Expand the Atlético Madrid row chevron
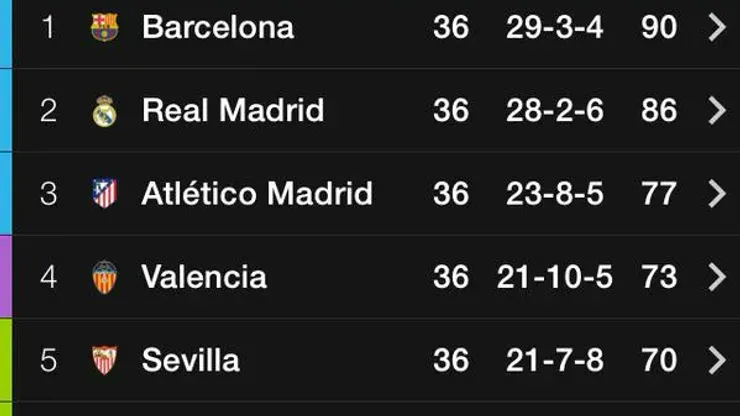 pyautogui.click(x=716, y=193)
